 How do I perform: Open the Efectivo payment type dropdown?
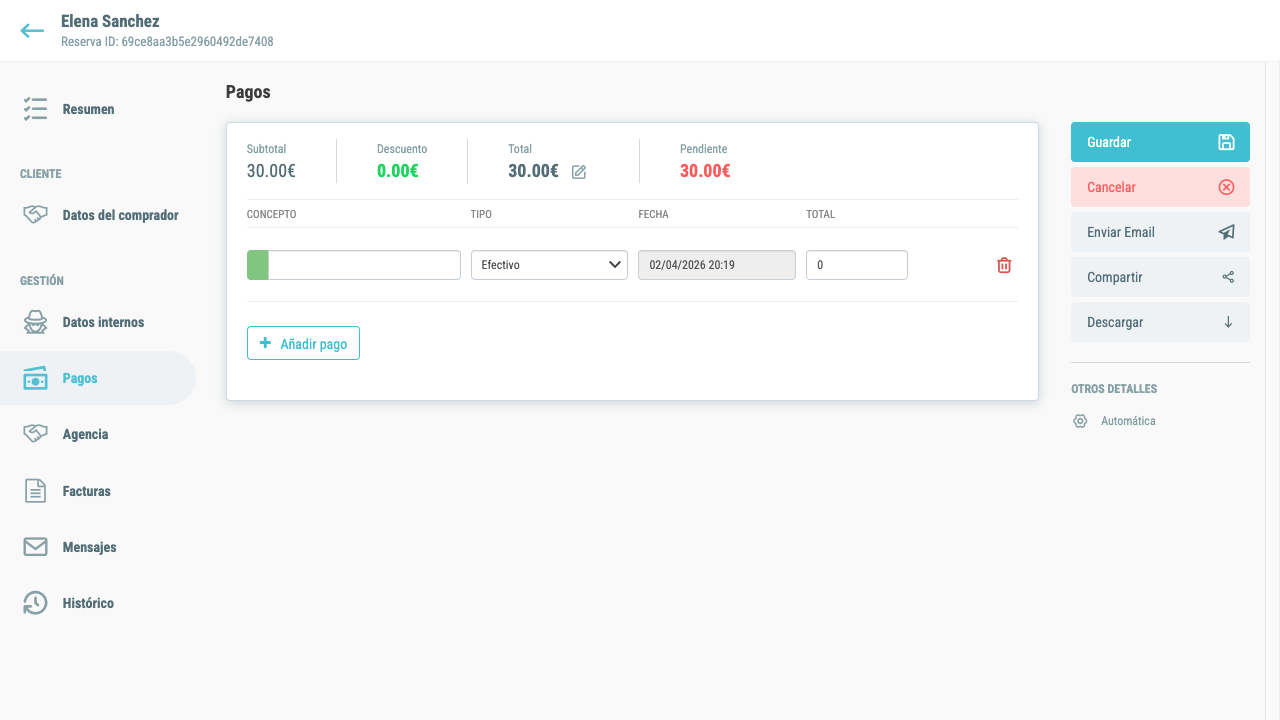point(549,265)
